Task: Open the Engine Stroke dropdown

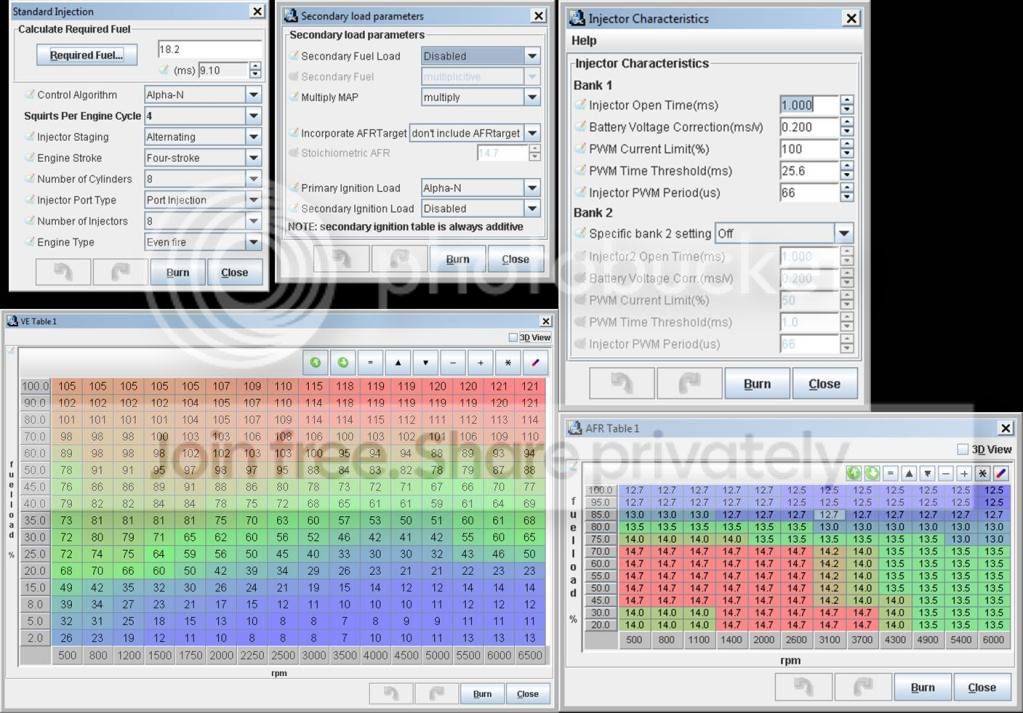Action: 254,157
